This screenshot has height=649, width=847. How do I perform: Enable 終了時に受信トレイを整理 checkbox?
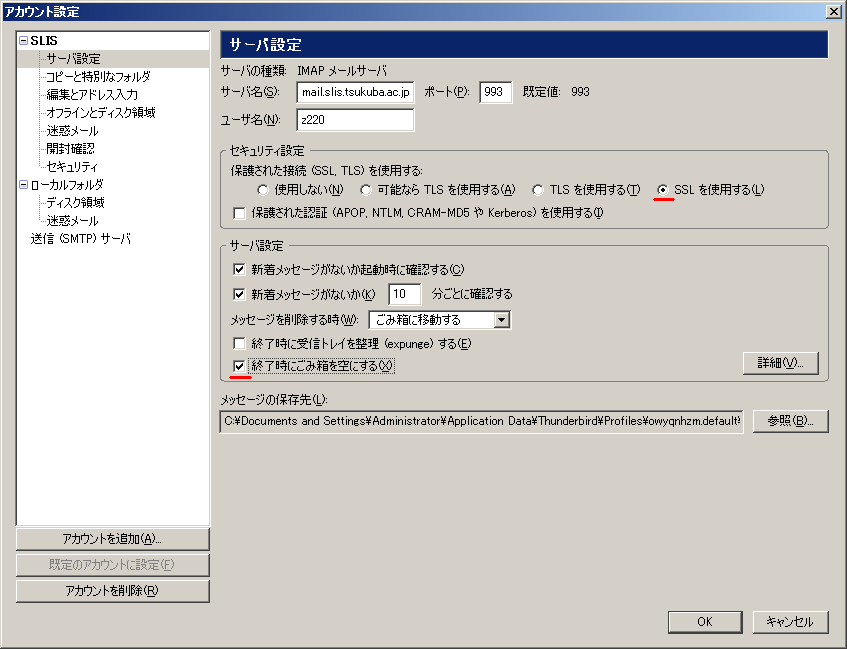(239, 344)
